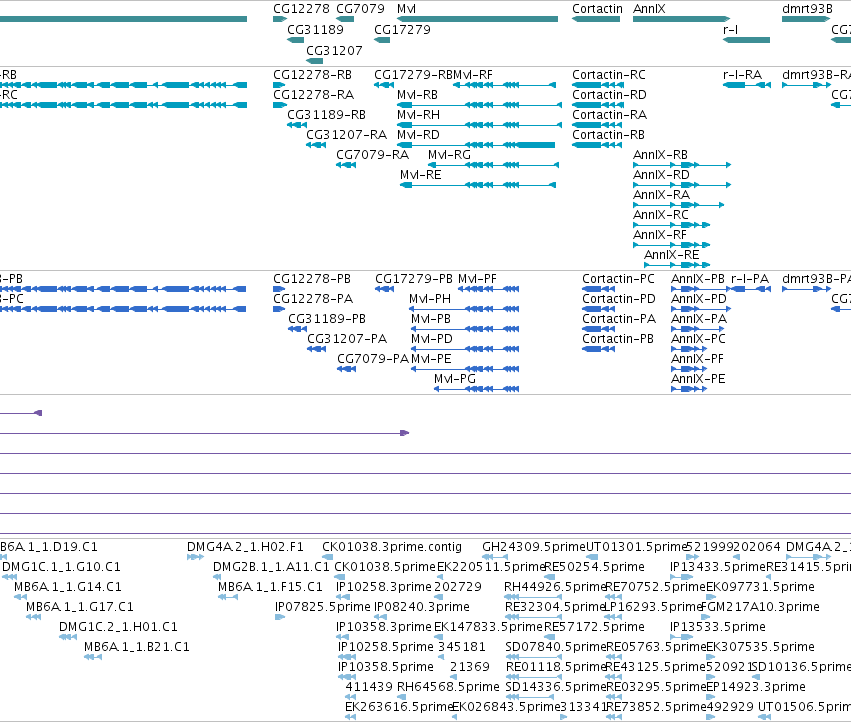Select transcript Mvl-RE
The height and width of the screenshot is (722, 851).
coord(421,175)
